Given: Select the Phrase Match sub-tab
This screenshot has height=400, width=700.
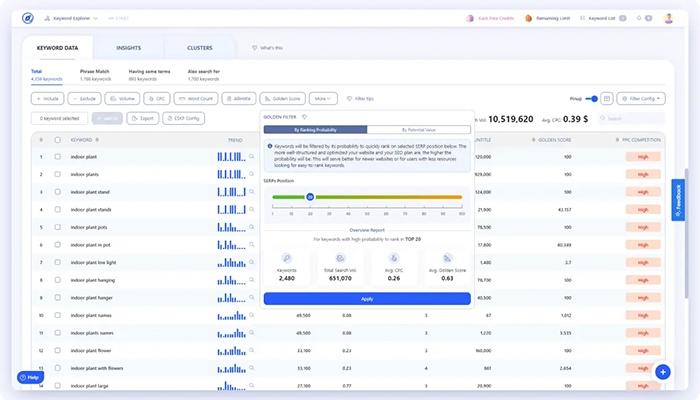Looking at the screenshot, I should tap(95, 75).
